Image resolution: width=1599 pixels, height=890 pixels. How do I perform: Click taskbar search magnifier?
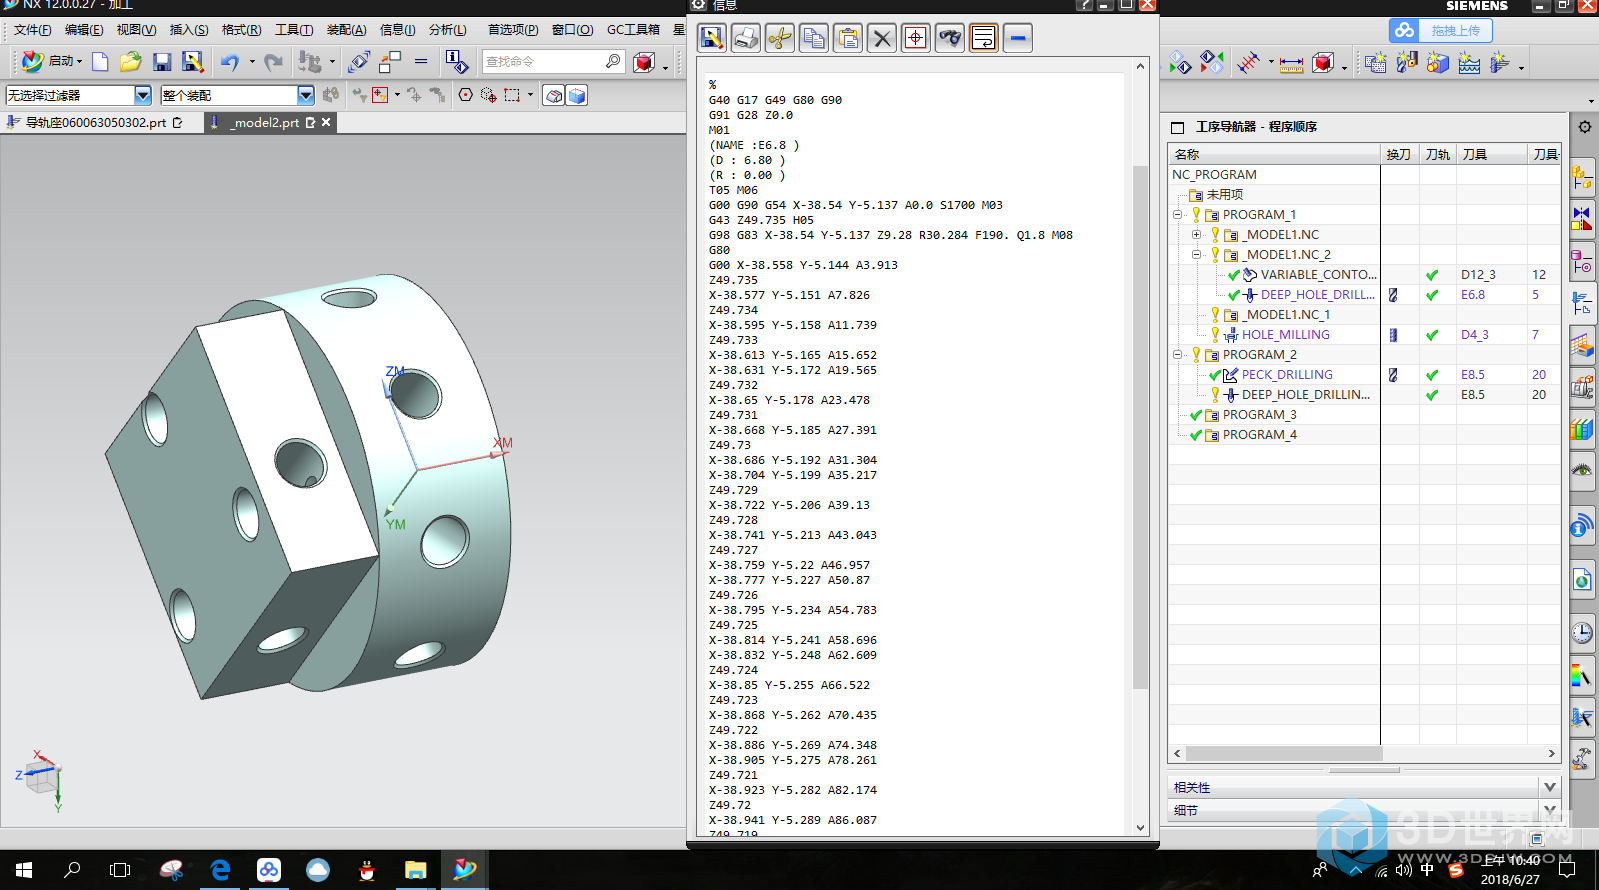[x=72, y=869]
